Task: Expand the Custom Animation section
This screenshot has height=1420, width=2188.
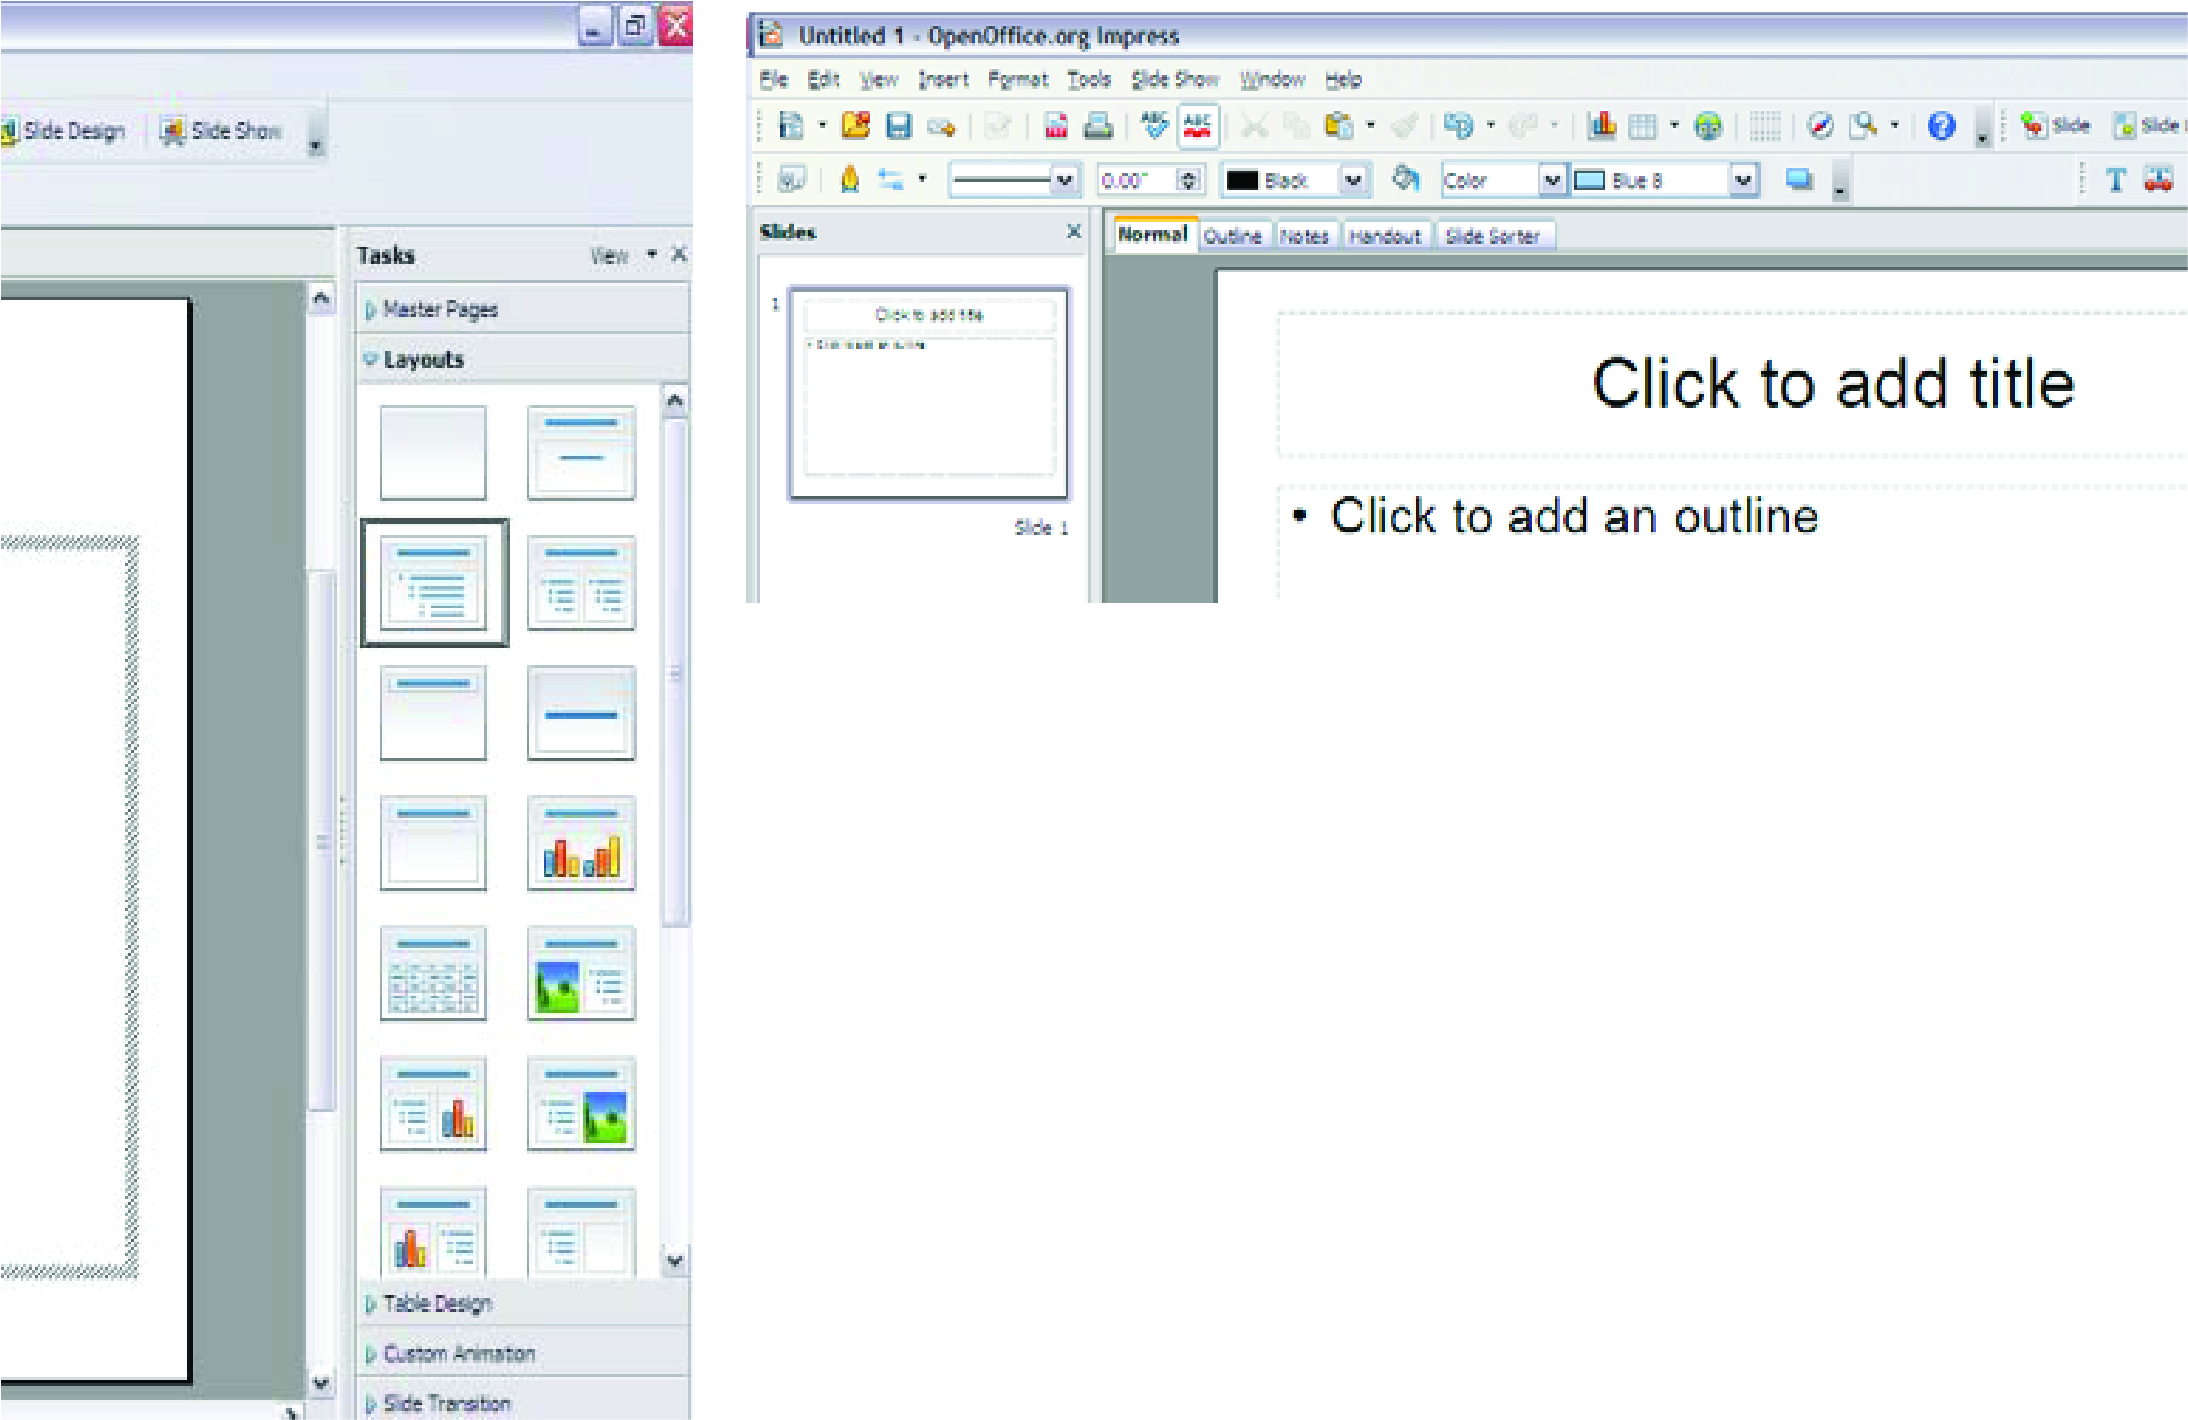Action: coord(458,1354)
